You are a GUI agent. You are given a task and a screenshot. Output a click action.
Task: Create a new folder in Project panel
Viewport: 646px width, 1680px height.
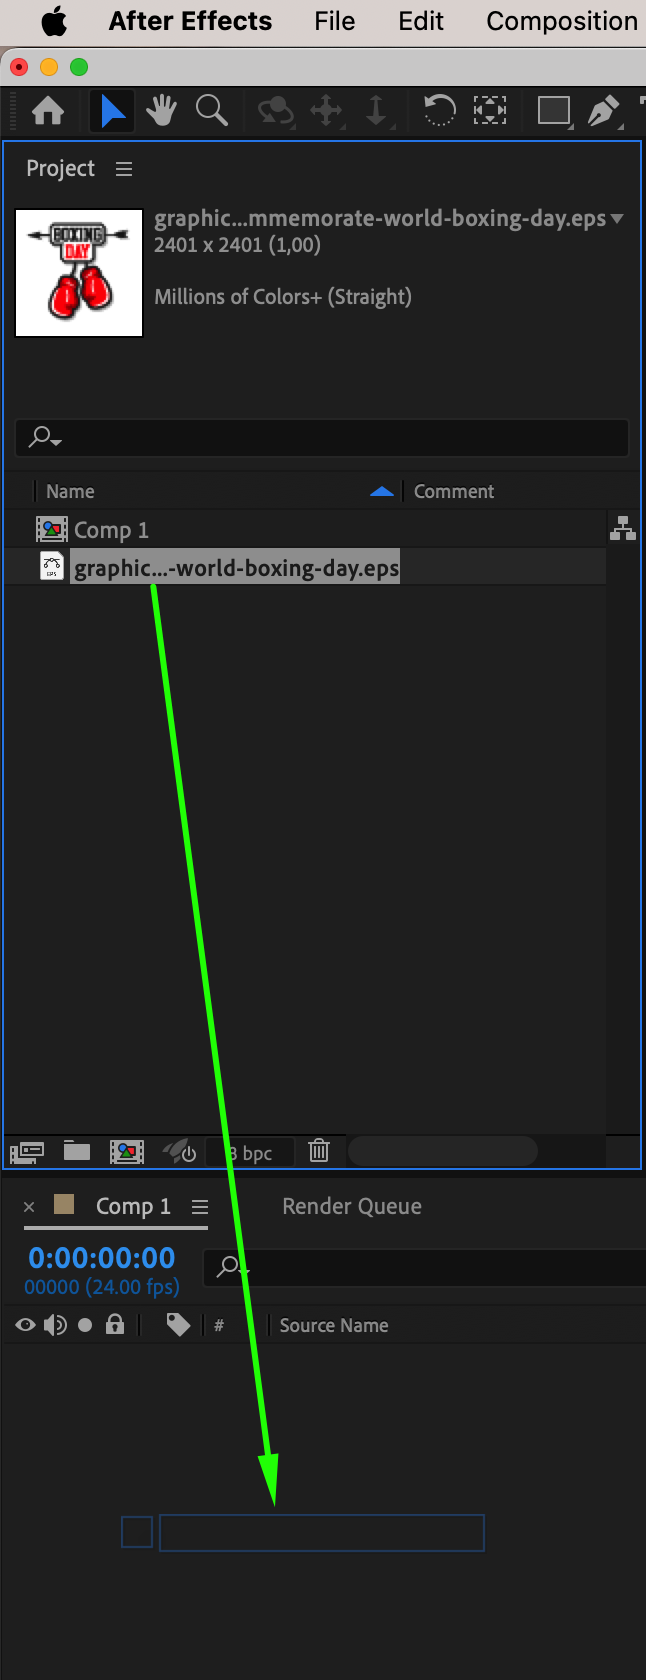(77, 1151)
